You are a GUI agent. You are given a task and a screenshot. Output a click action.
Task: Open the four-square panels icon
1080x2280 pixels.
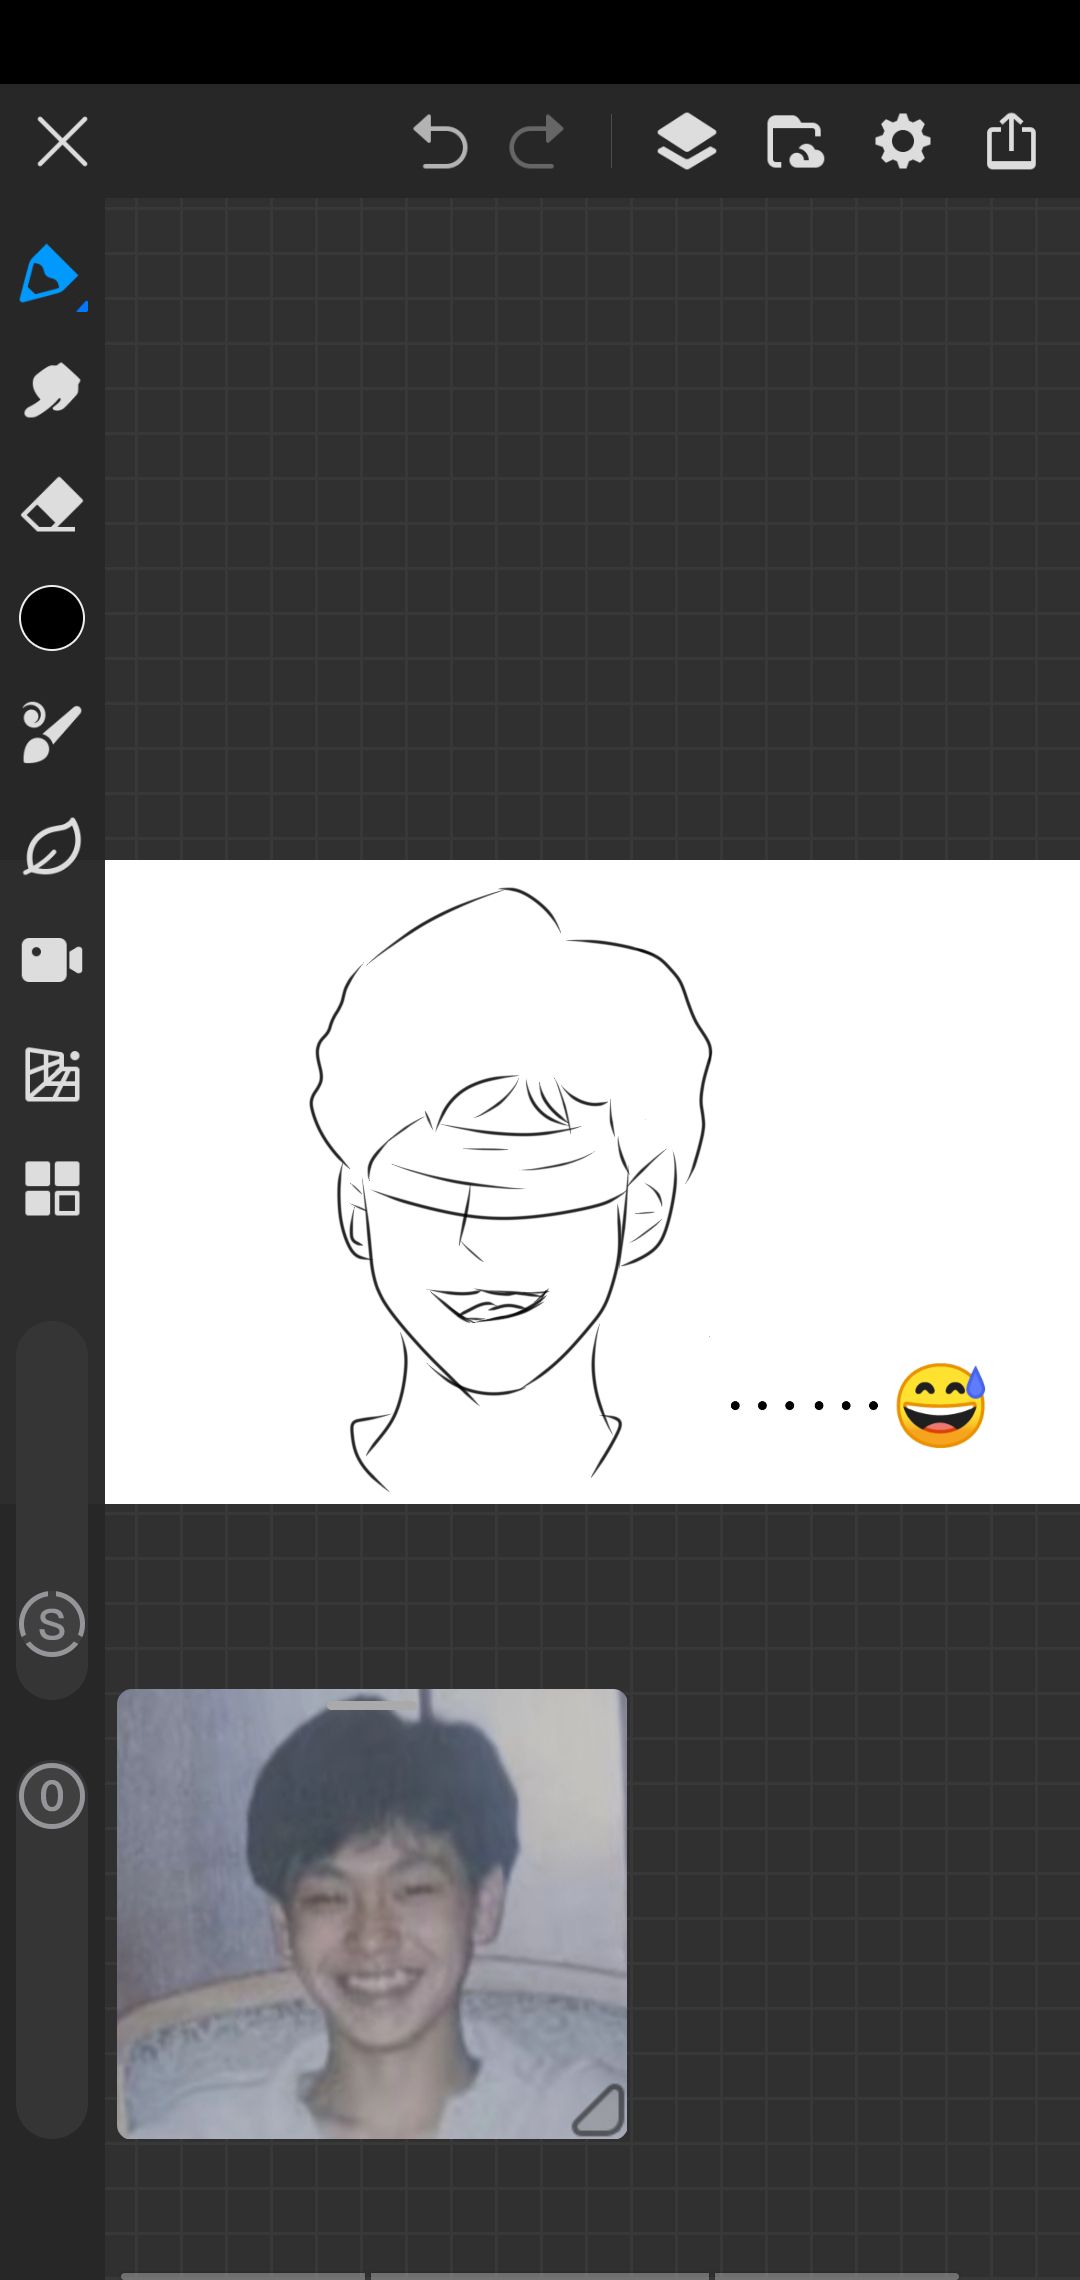(52, 1188)
